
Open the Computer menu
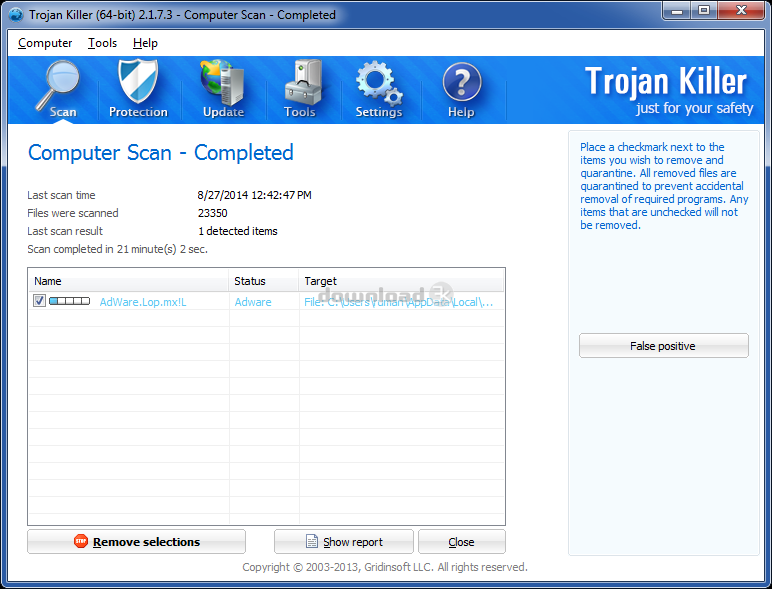click(x=45, y=43)
